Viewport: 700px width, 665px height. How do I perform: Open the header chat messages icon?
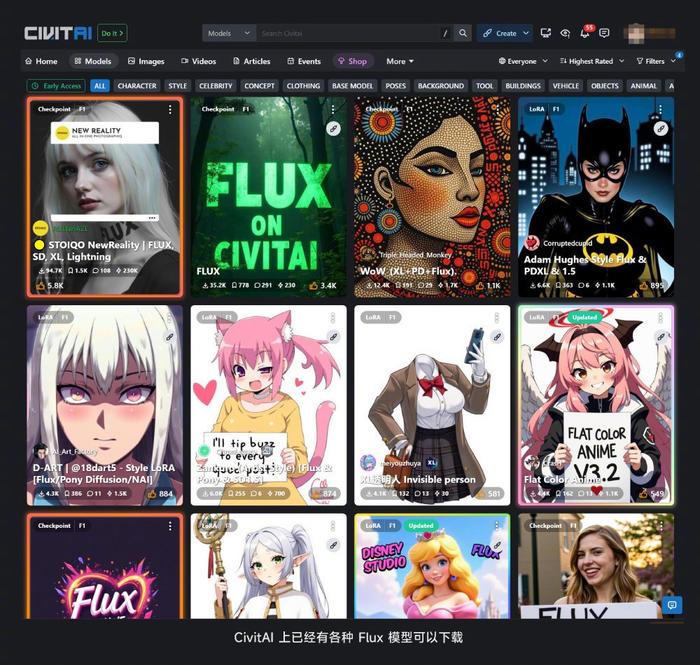click(604, 33)
